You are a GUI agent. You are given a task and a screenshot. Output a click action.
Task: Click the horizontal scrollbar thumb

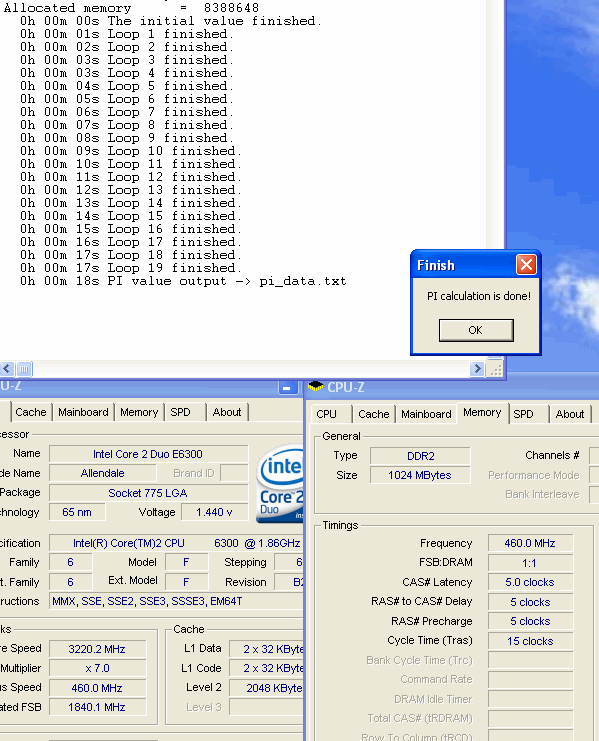(x=25, y=368)
